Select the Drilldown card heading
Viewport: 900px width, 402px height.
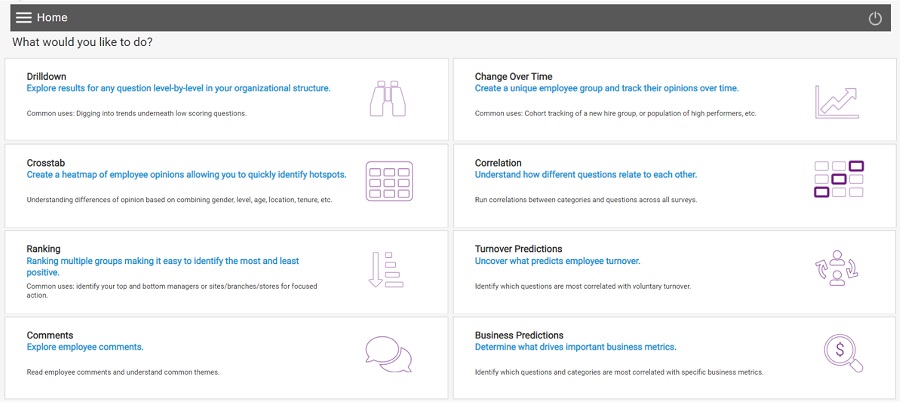pos(48,76)
